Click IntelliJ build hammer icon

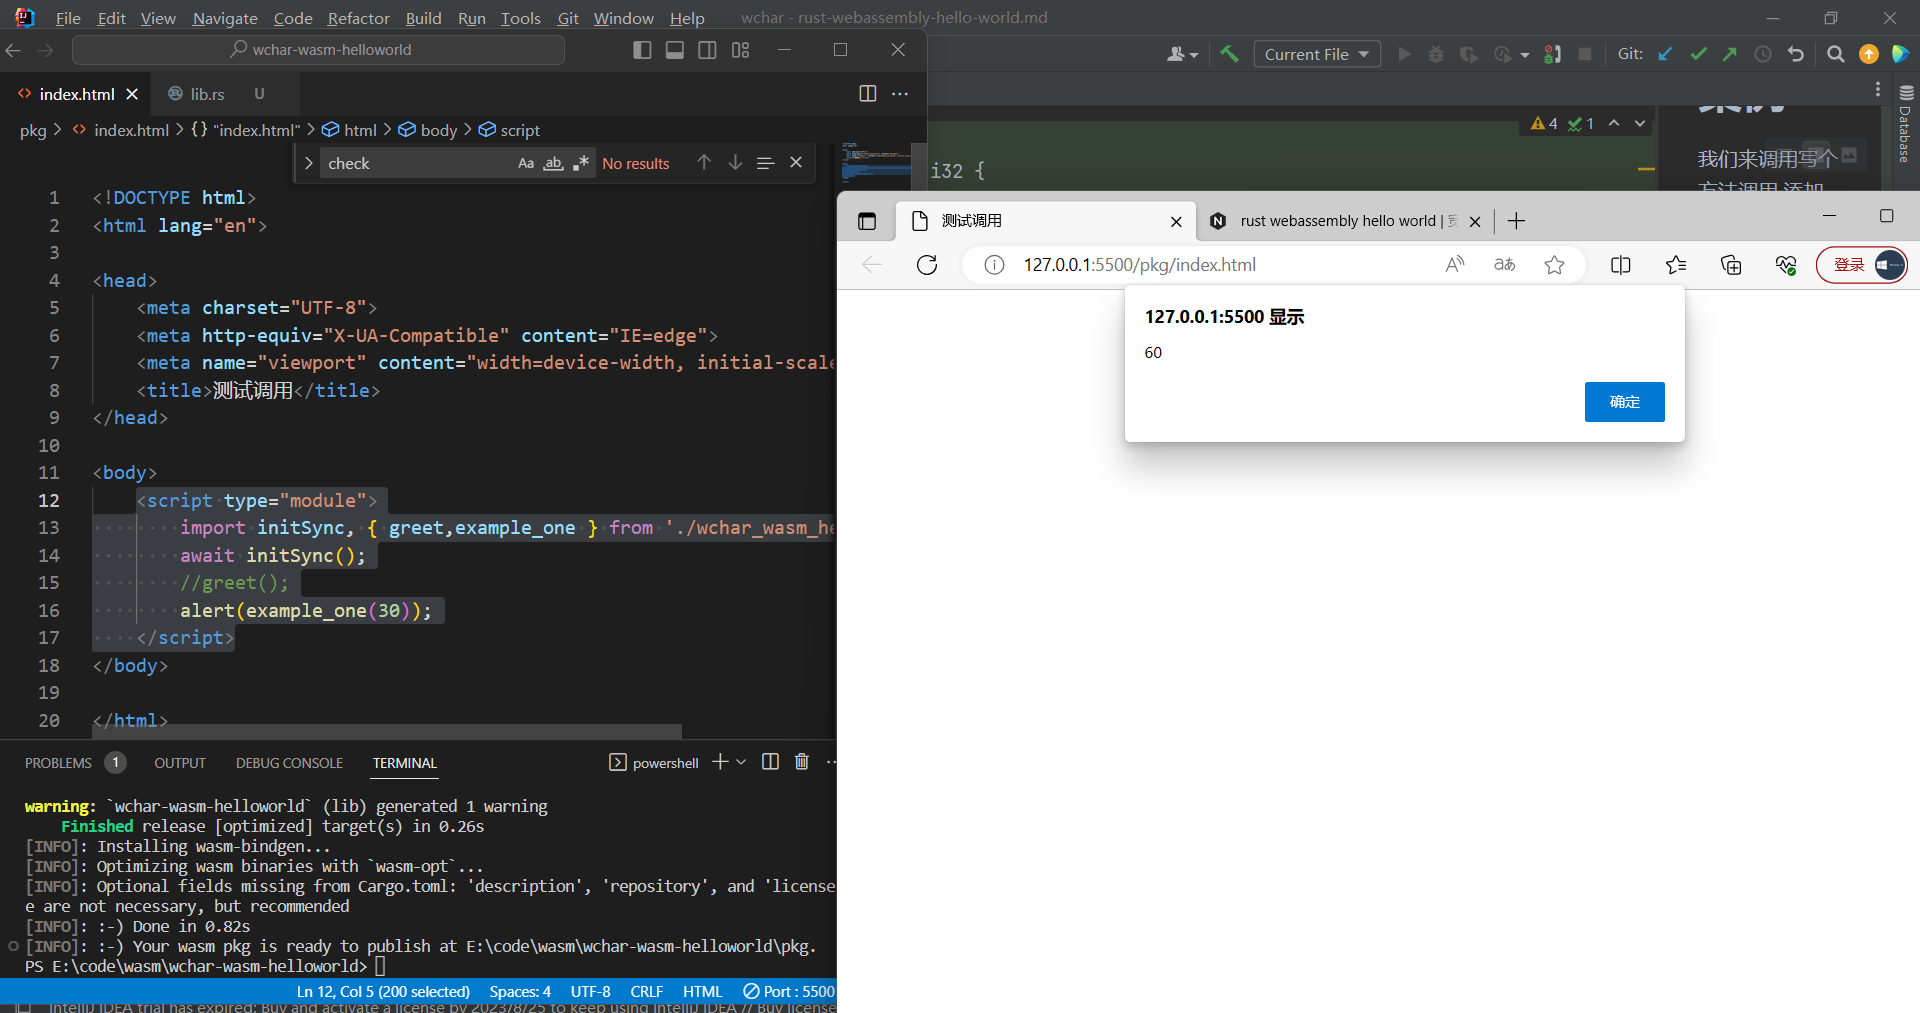[x=1229, y=54]
